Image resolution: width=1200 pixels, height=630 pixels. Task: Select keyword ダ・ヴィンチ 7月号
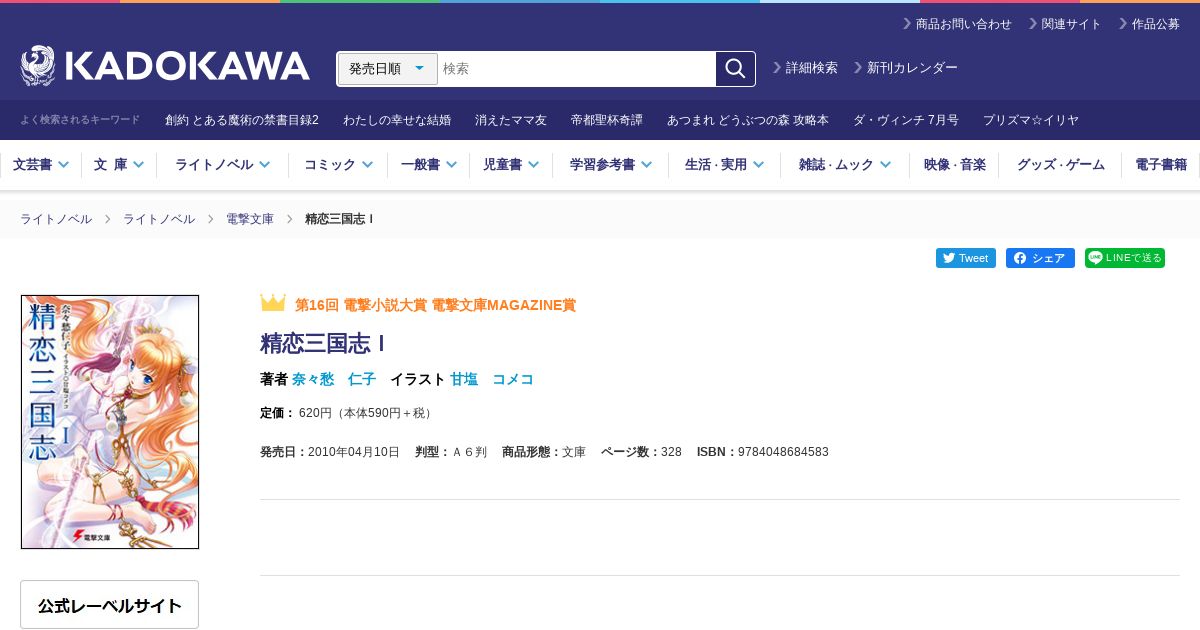click(906, 120)
